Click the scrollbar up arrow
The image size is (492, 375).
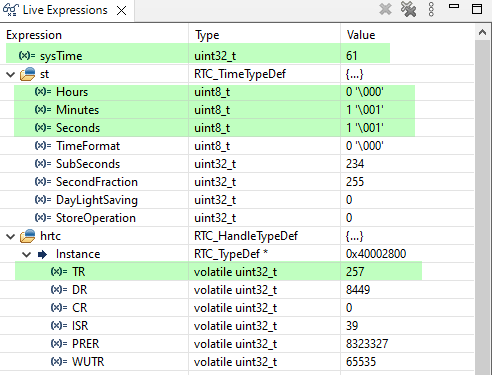[482, 32]
